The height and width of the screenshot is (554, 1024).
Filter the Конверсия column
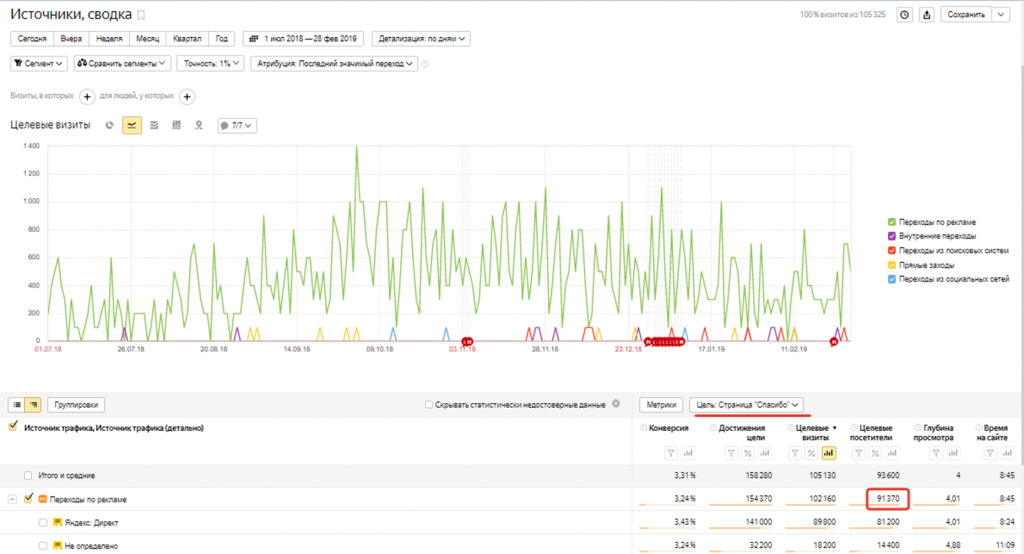(671, 453)
